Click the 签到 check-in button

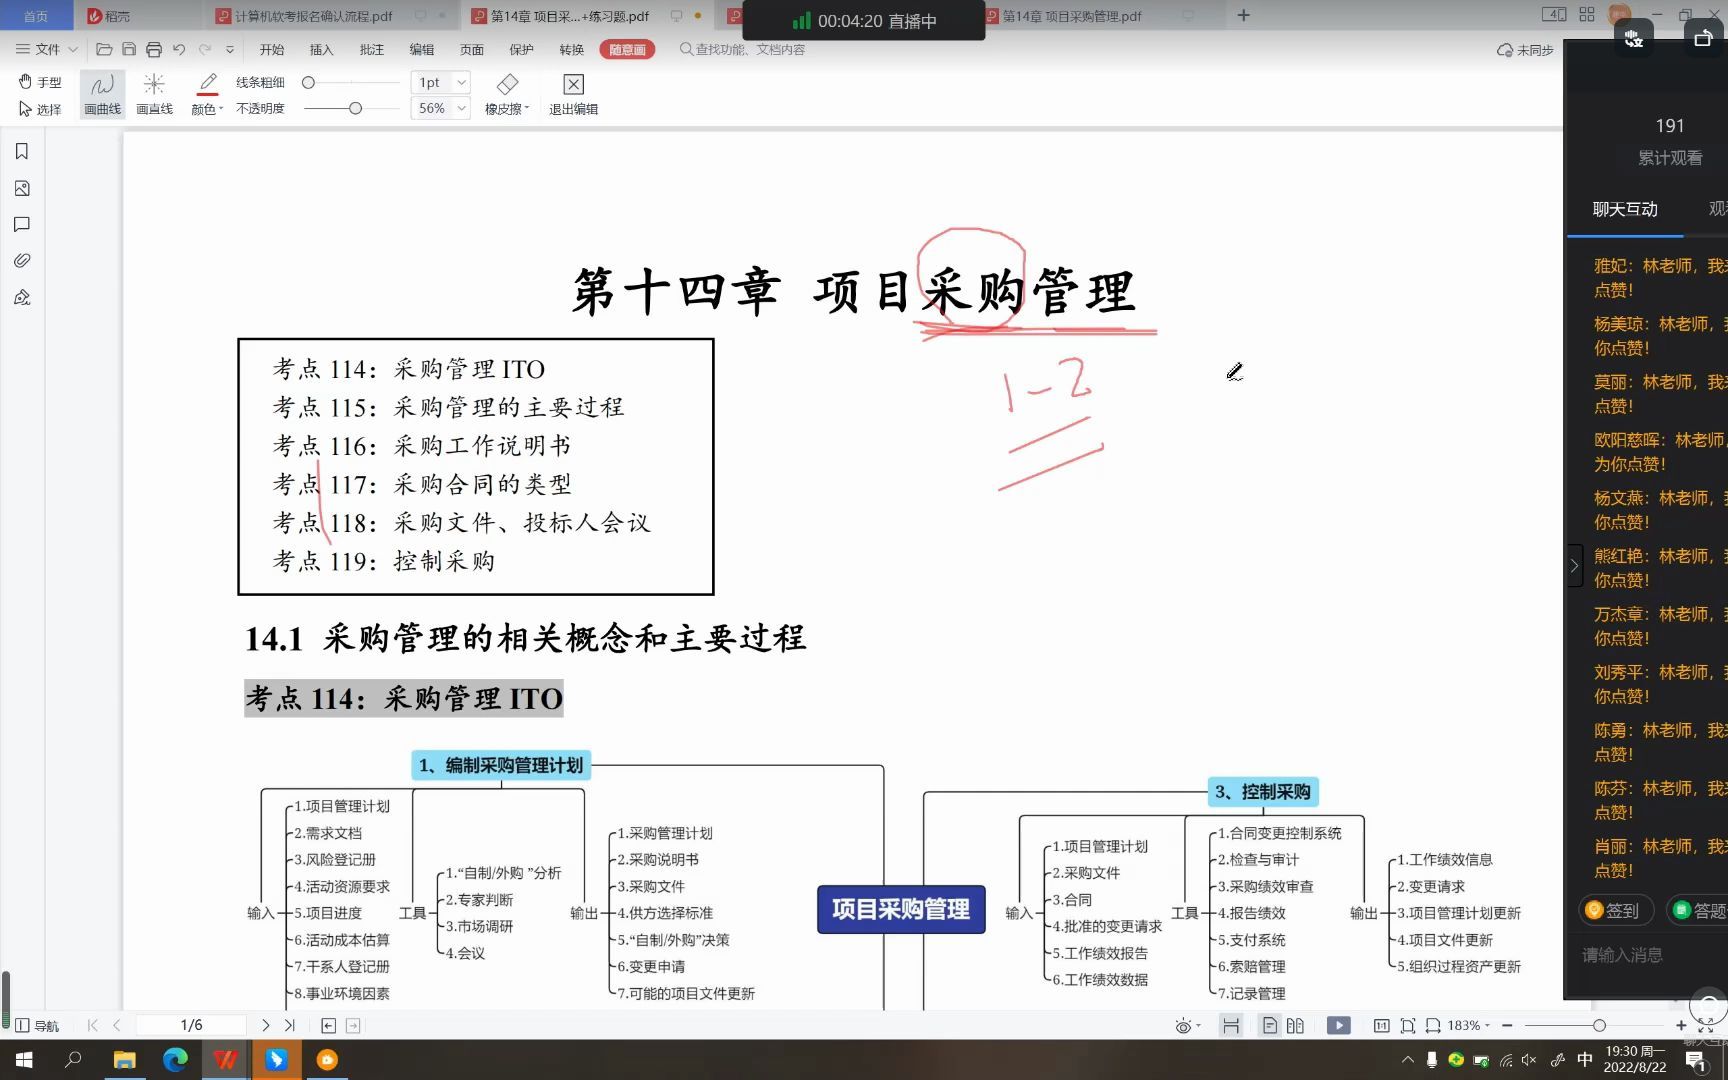tap(1615, 910)
